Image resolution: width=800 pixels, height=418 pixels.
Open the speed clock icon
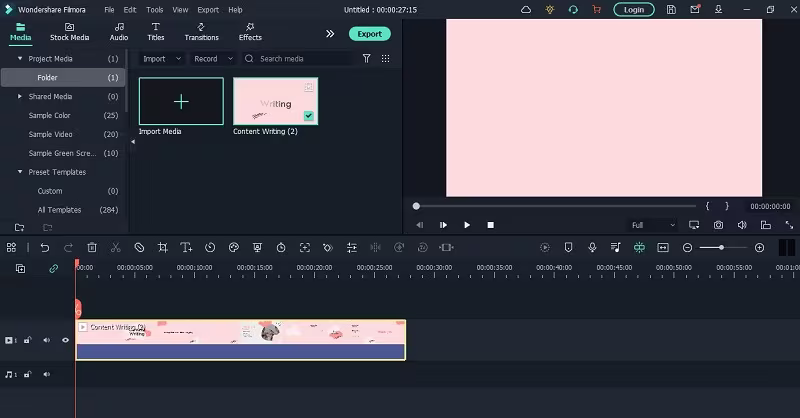coord(210,248)
